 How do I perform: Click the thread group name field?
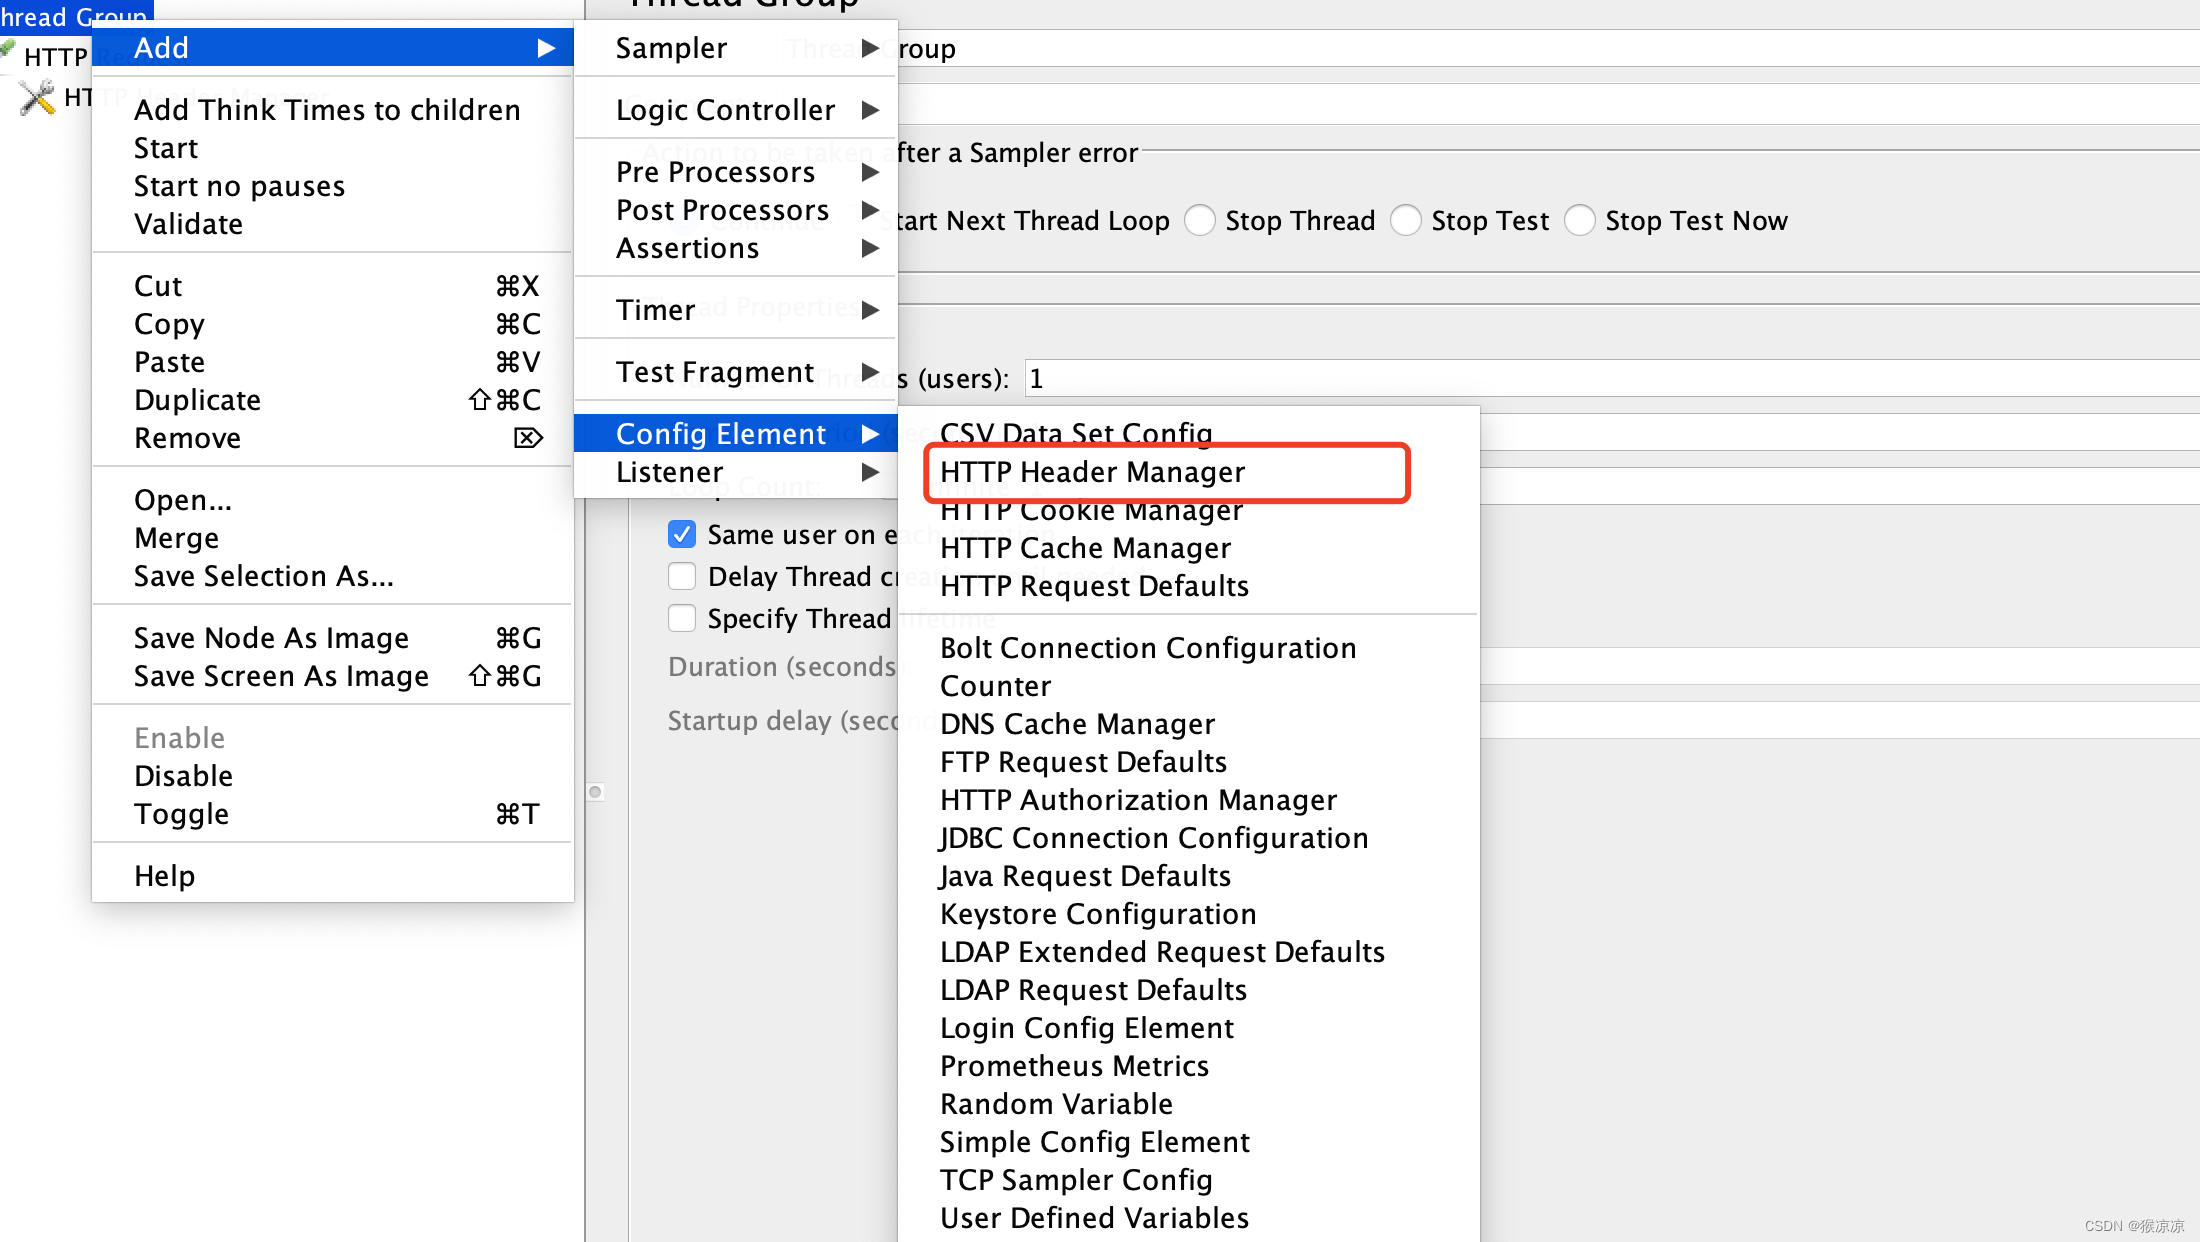click(1548, 48)
